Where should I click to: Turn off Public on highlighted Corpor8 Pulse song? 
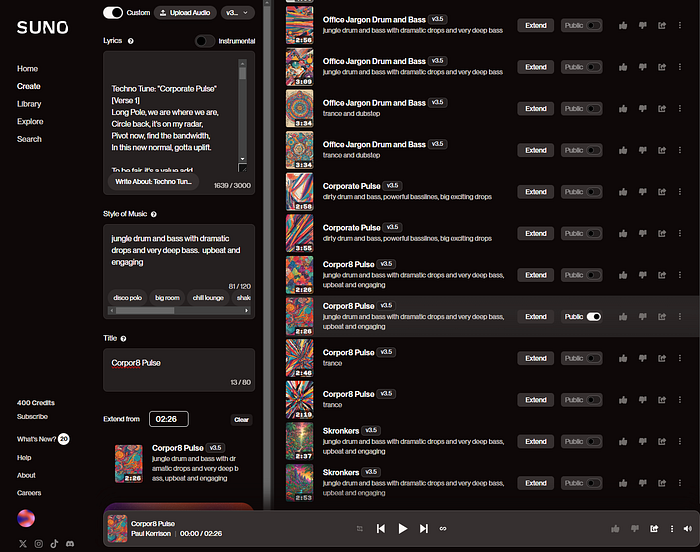[593, 317]
